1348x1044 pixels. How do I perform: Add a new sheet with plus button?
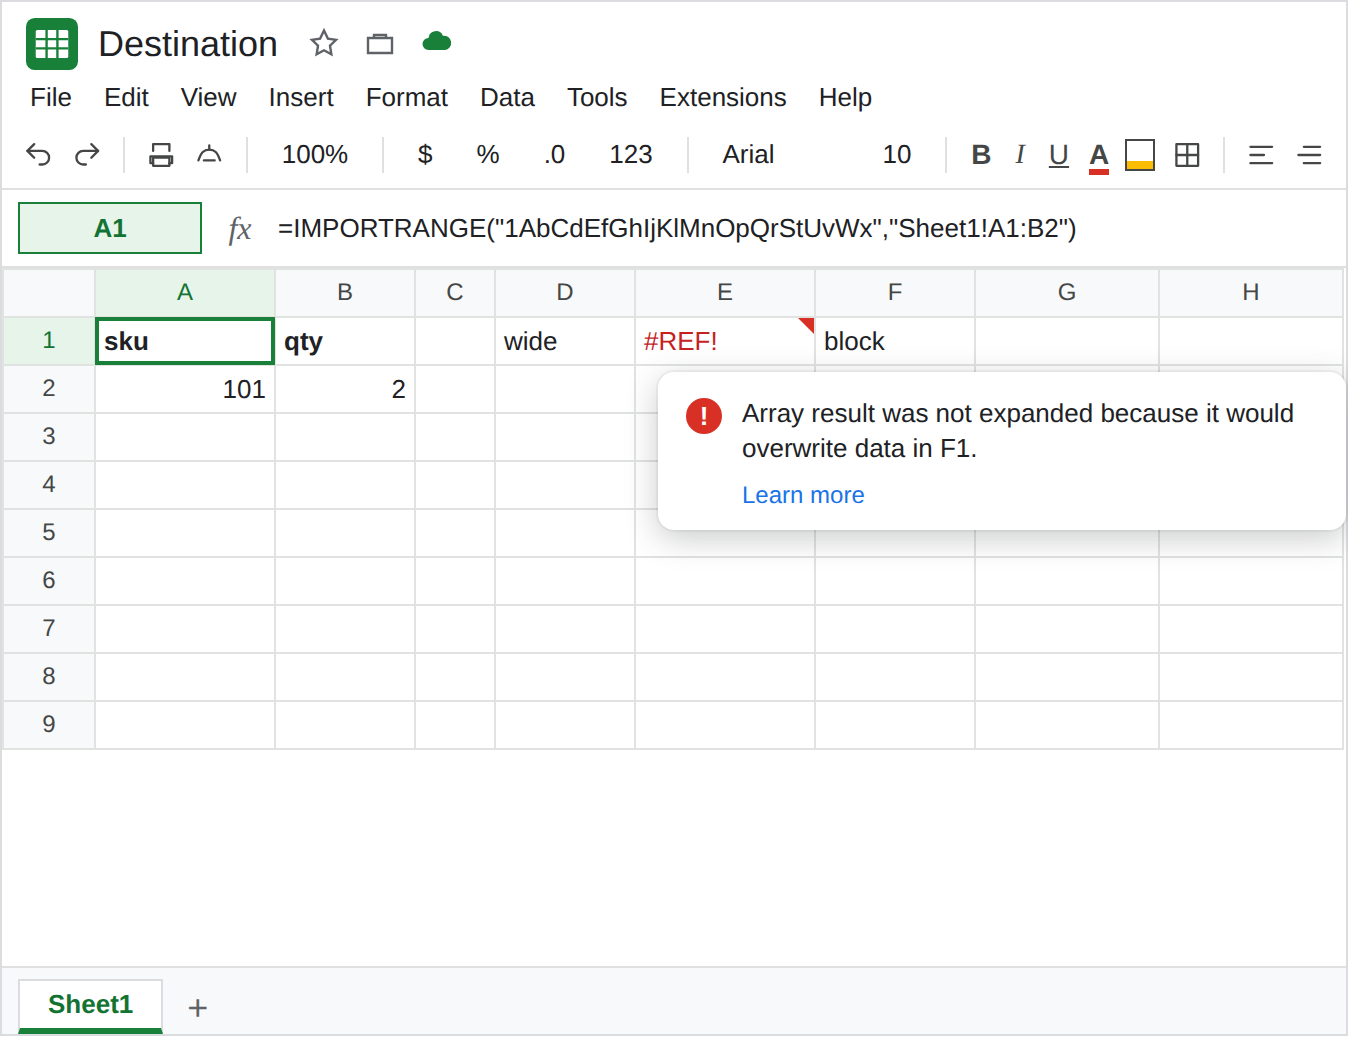pyautogui.click(x=198, y=1008)
